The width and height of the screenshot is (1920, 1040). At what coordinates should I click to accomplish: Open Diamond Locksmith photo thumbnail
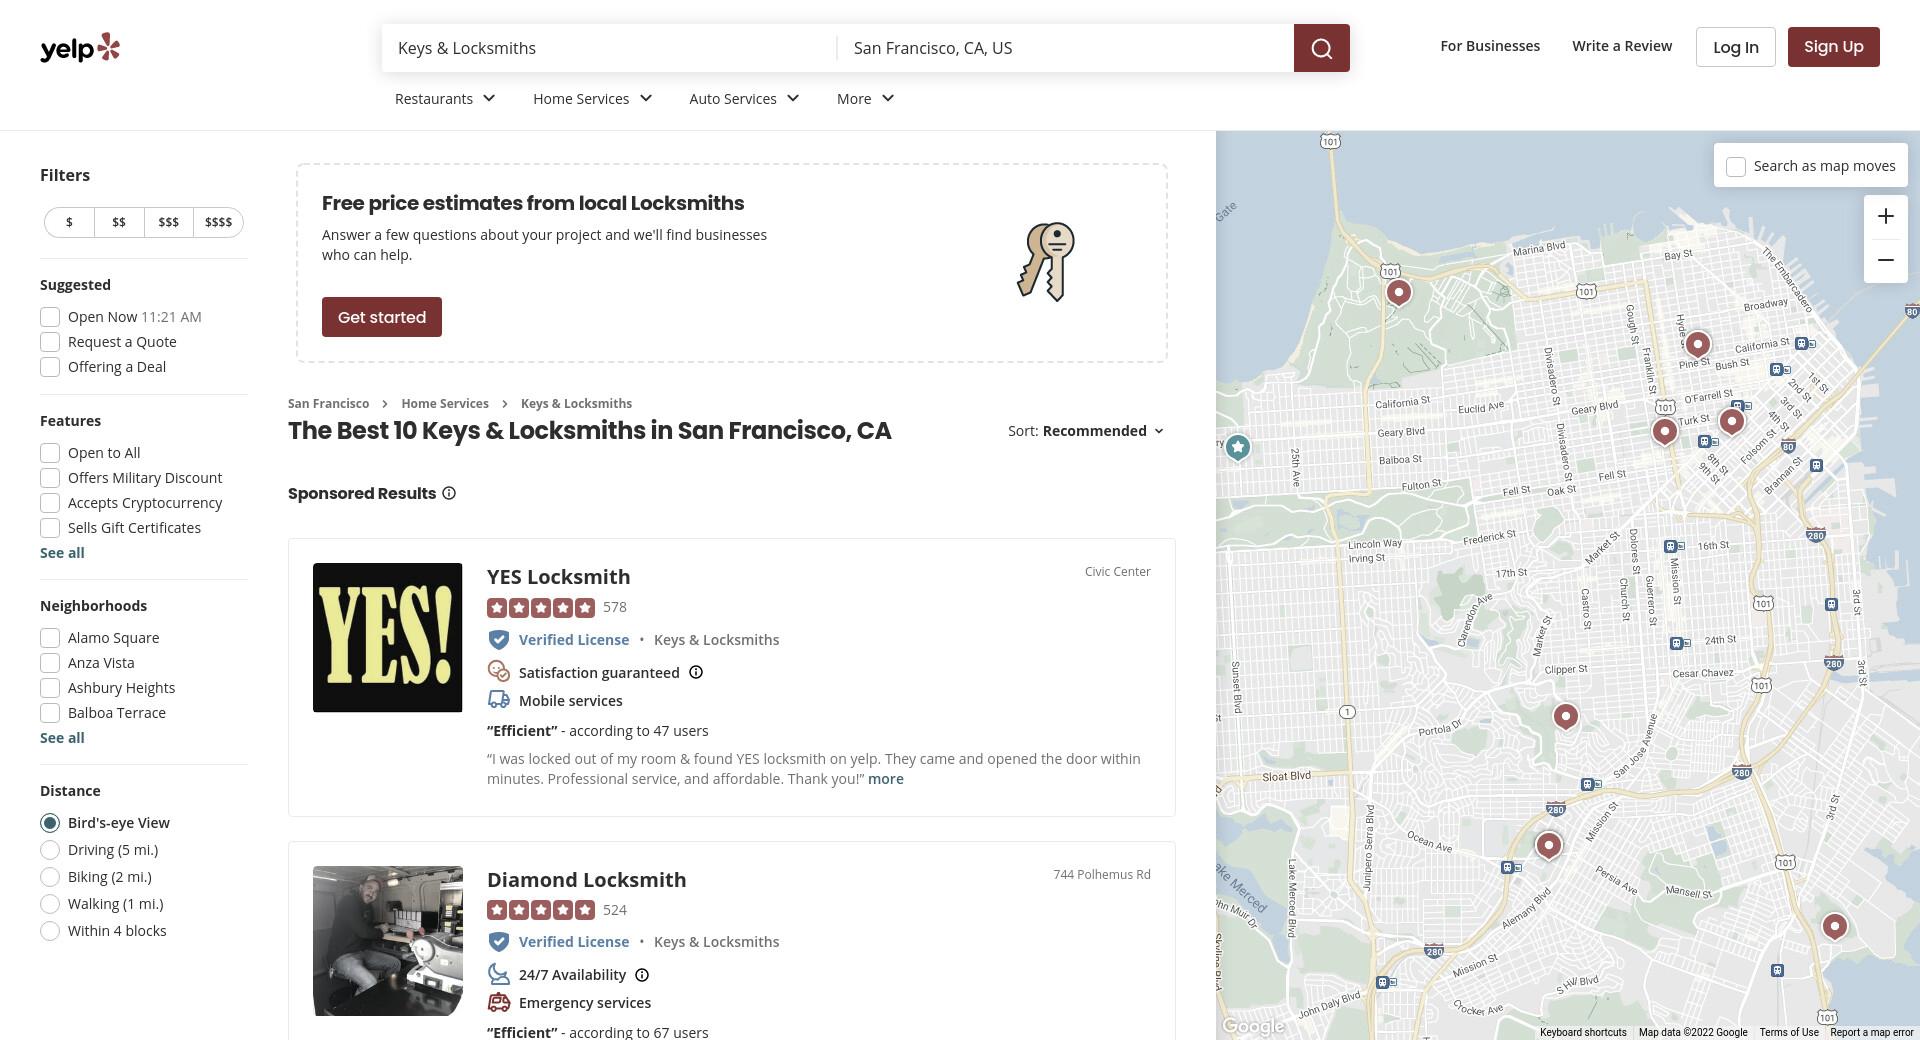coord(388,941)
